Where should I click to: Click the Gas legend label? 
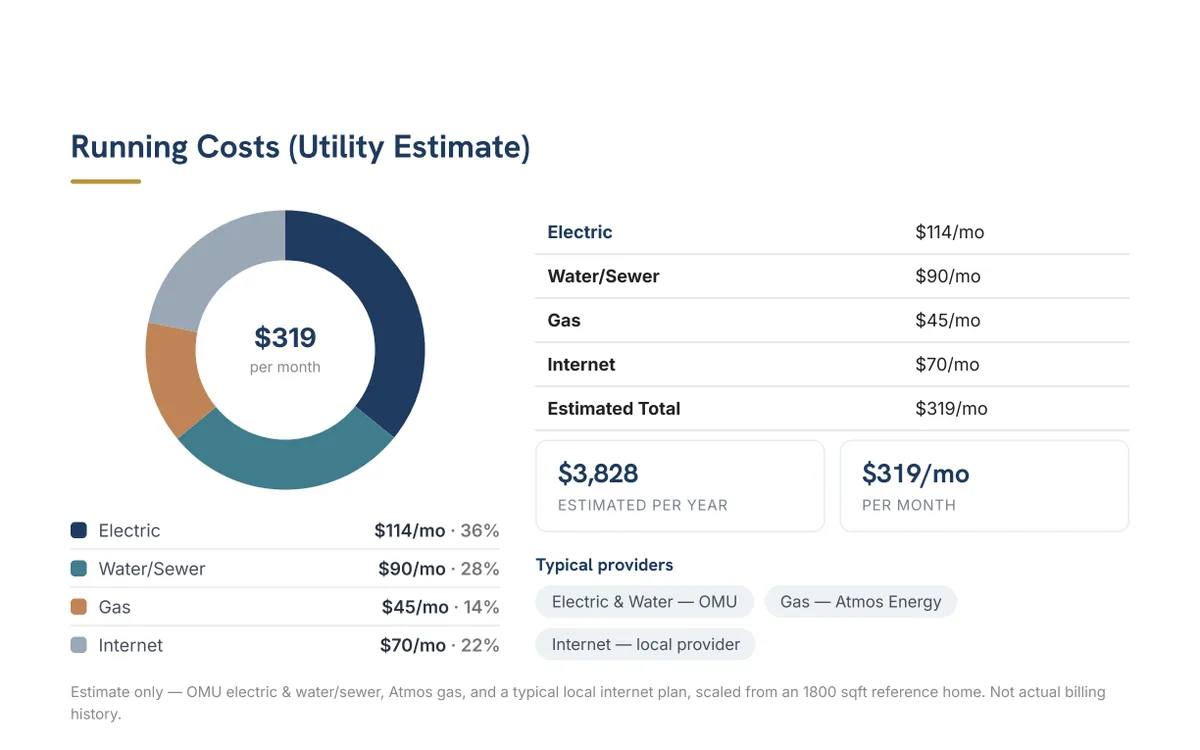click(115, 607)
